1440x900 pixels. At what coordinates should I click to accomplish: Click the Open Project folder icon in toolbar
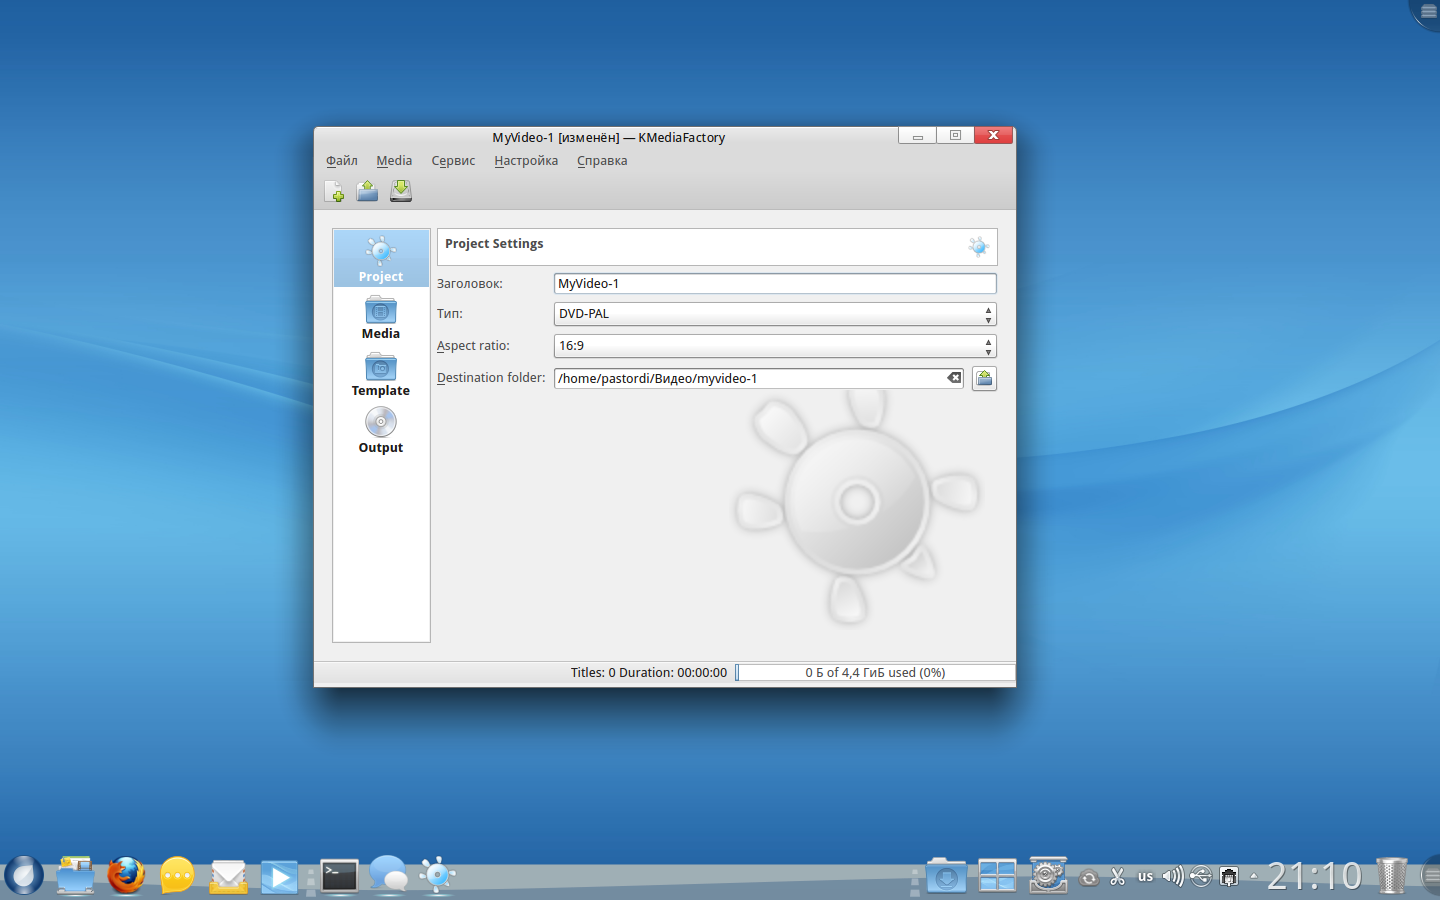pyautogui.click(x=367, y=191)
